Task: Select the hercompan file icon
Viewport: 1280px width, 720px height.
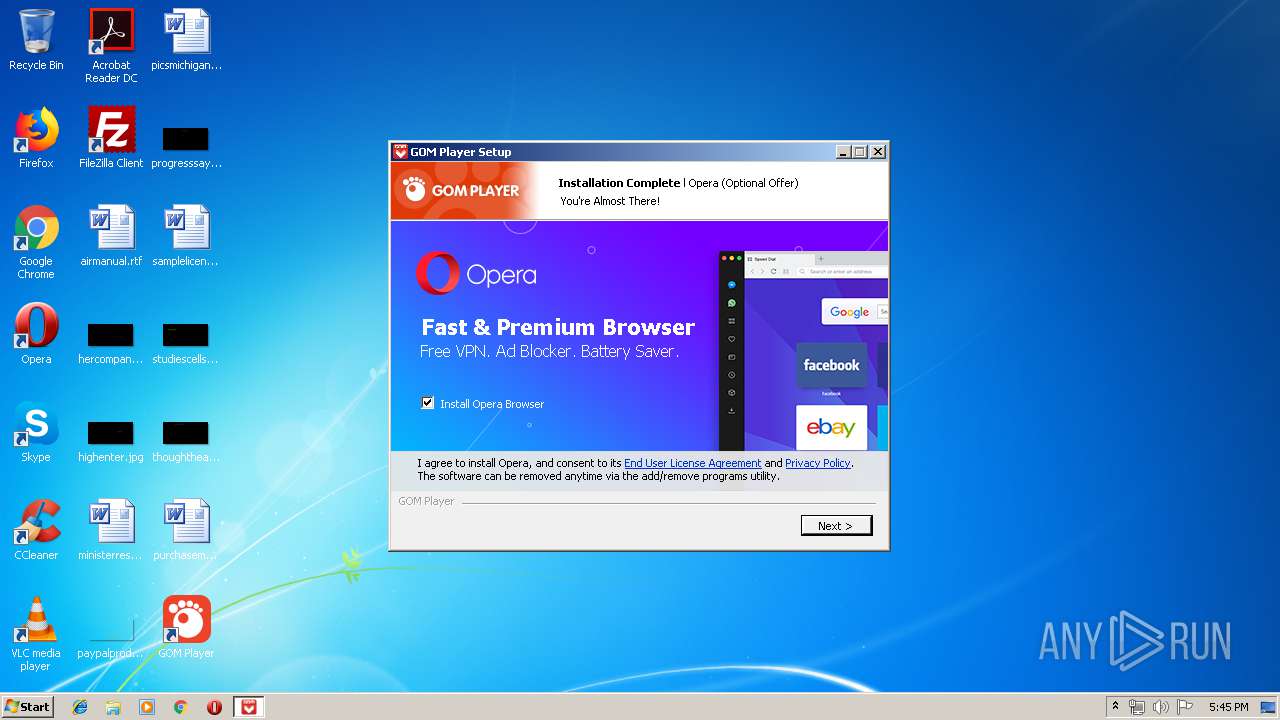Action: (x=111, y=344)
